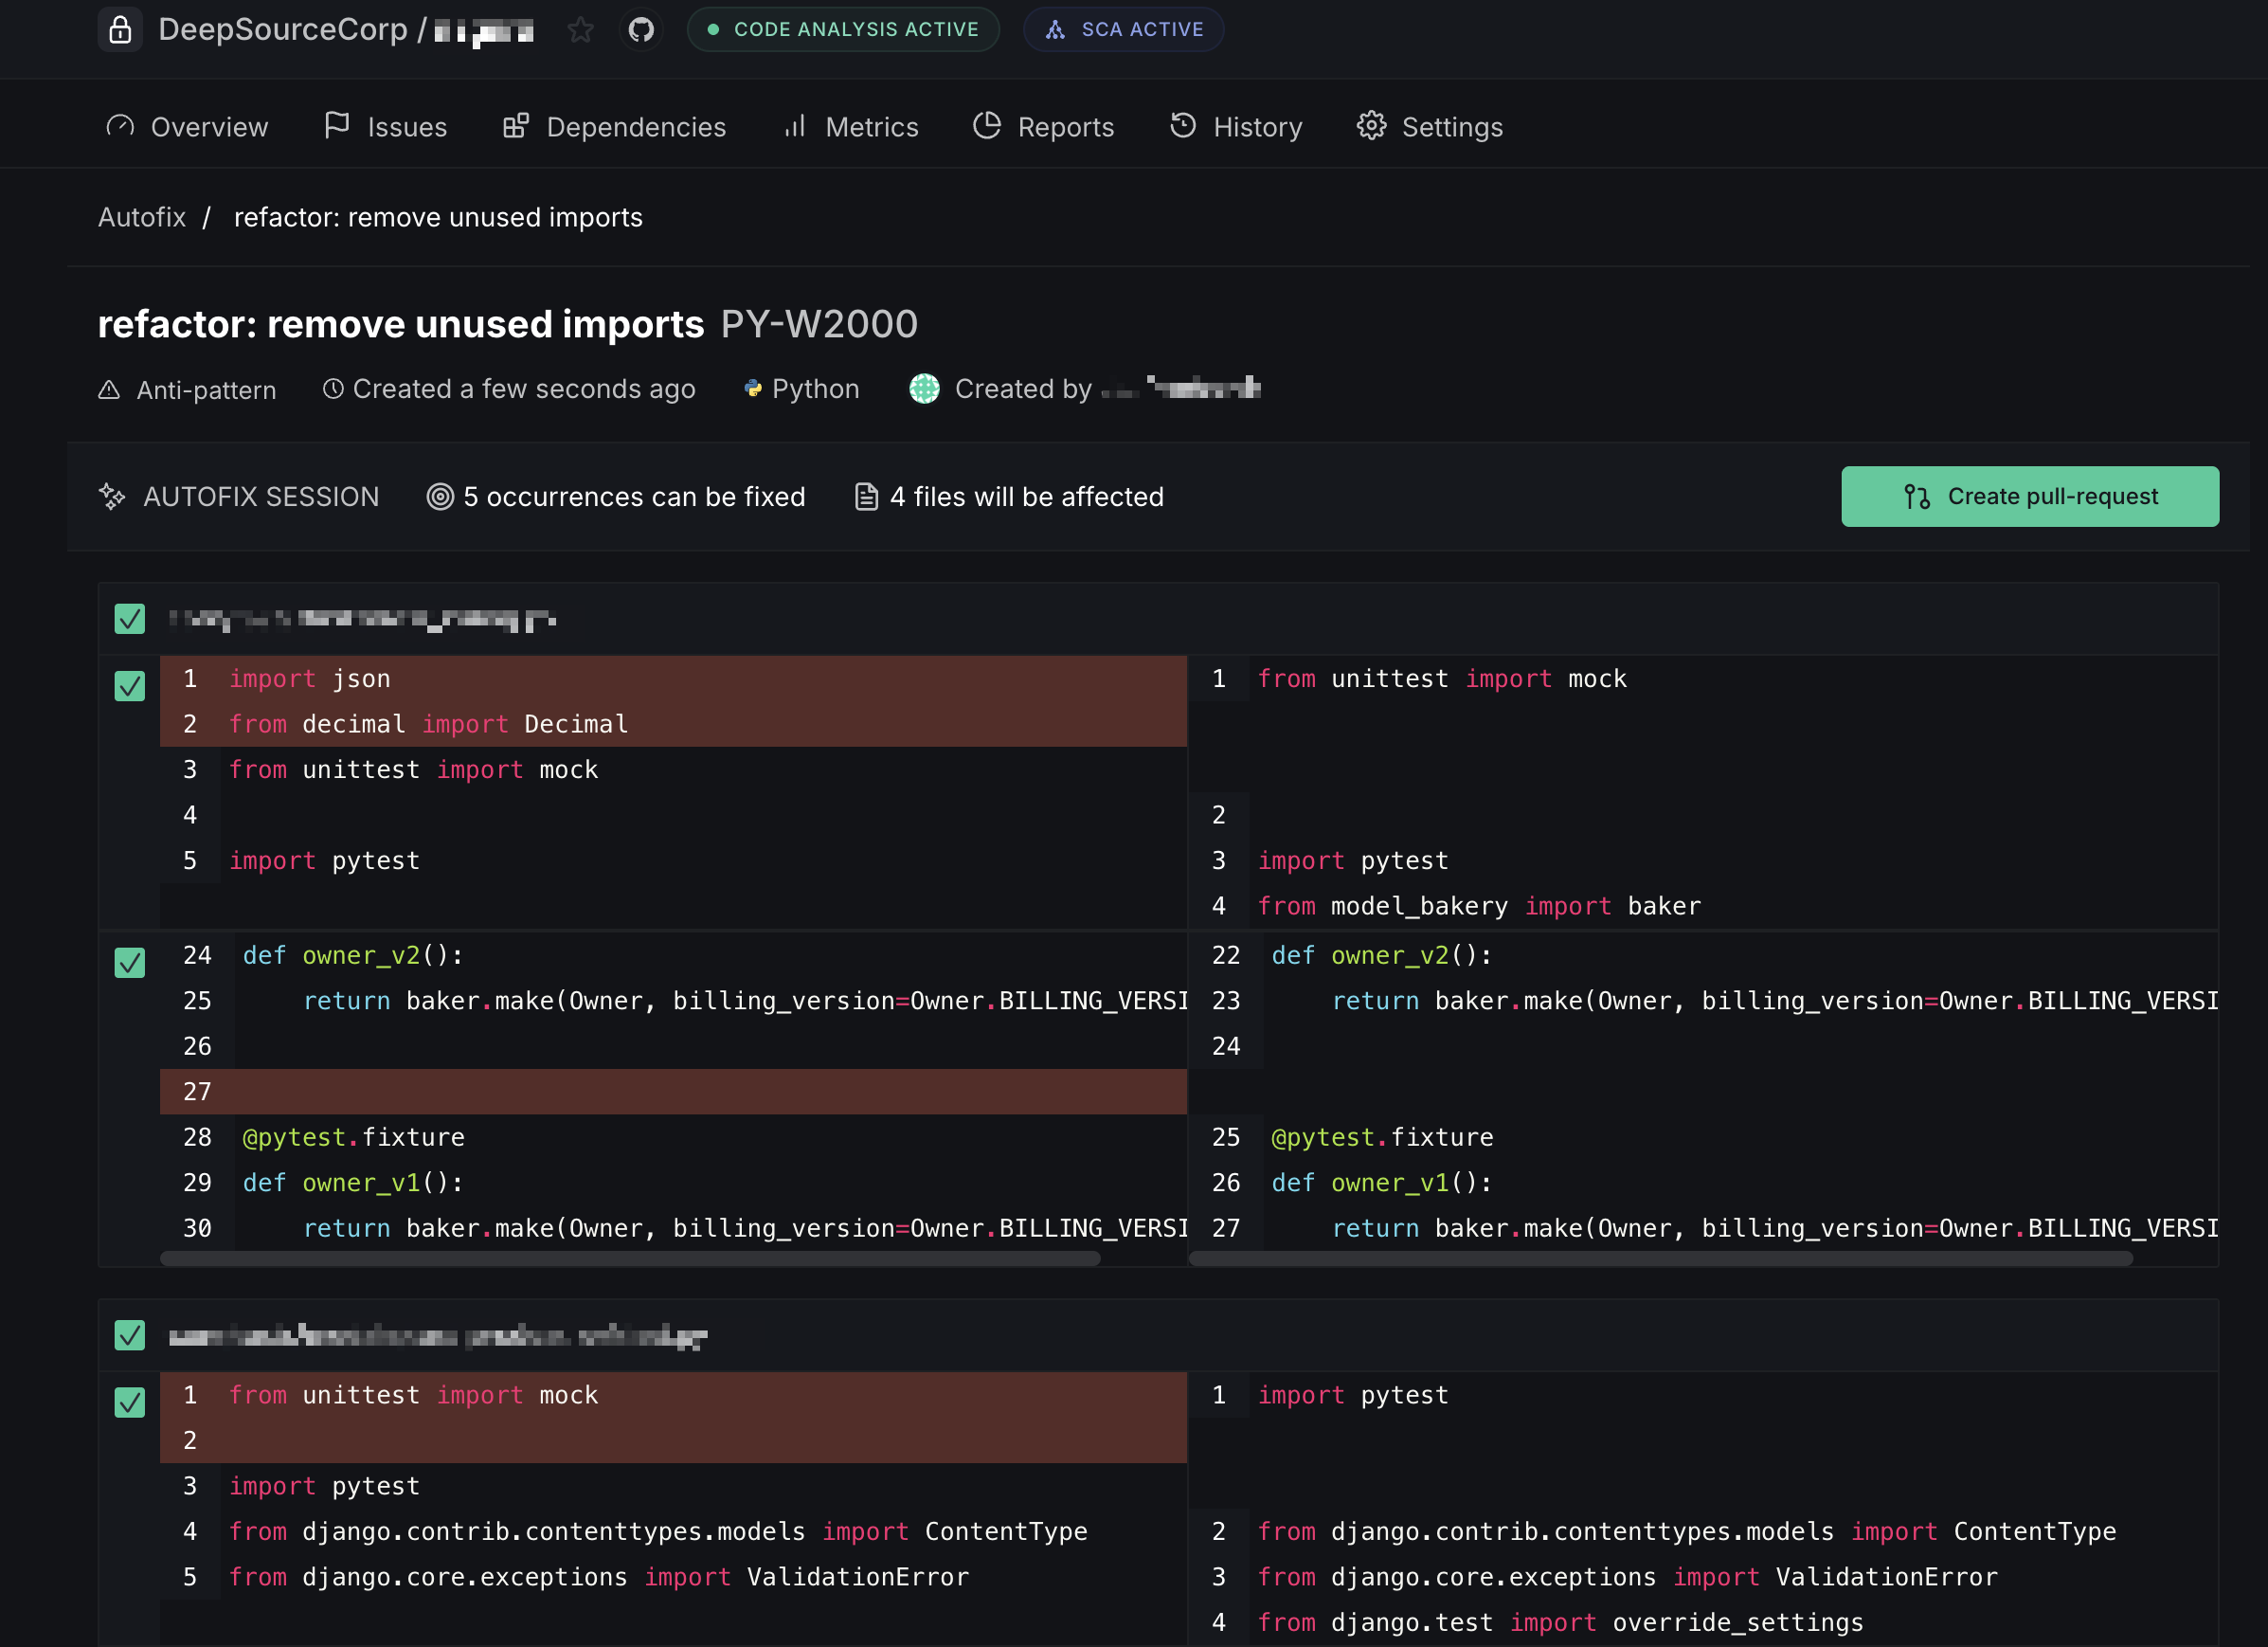Click the left diff horizontal scrollbar
The width and height of the screenshot is (2268, 1647).
(630, 1259)
